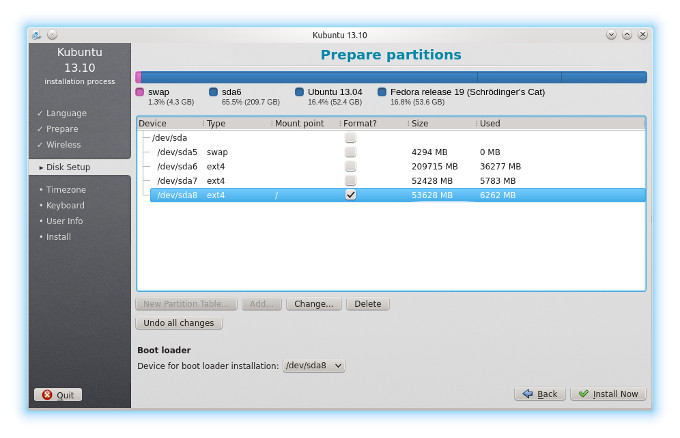Sort by the Format? column header
This screenshot has width=680, height=438.
click(x=374, y=124)
